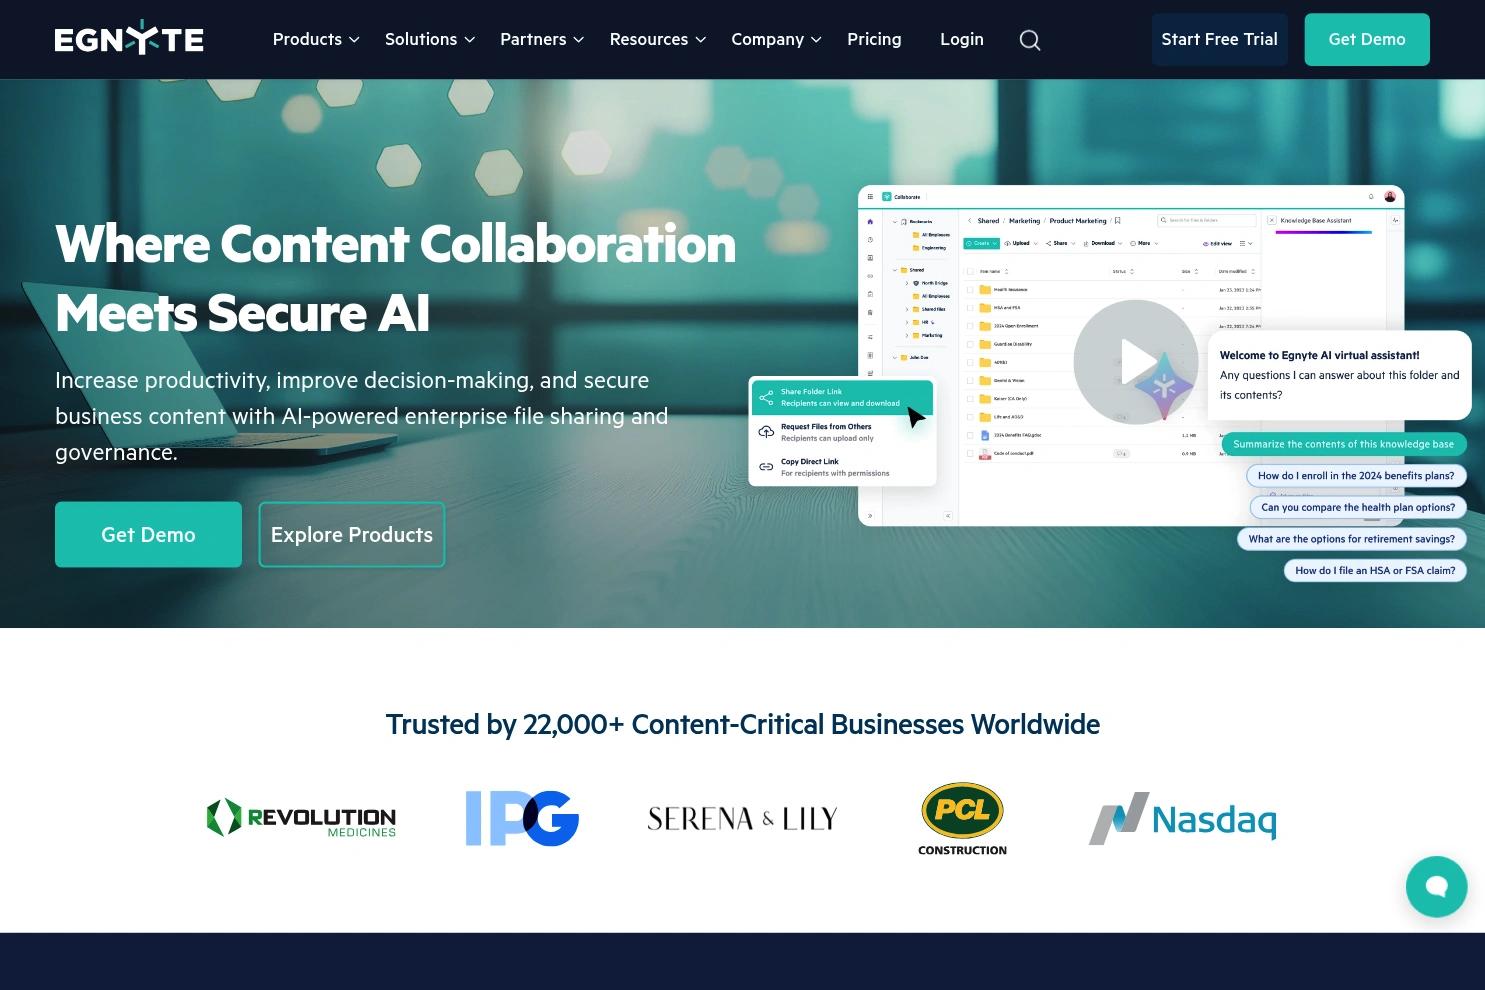Expand the Company menu

tap(776, 39)
